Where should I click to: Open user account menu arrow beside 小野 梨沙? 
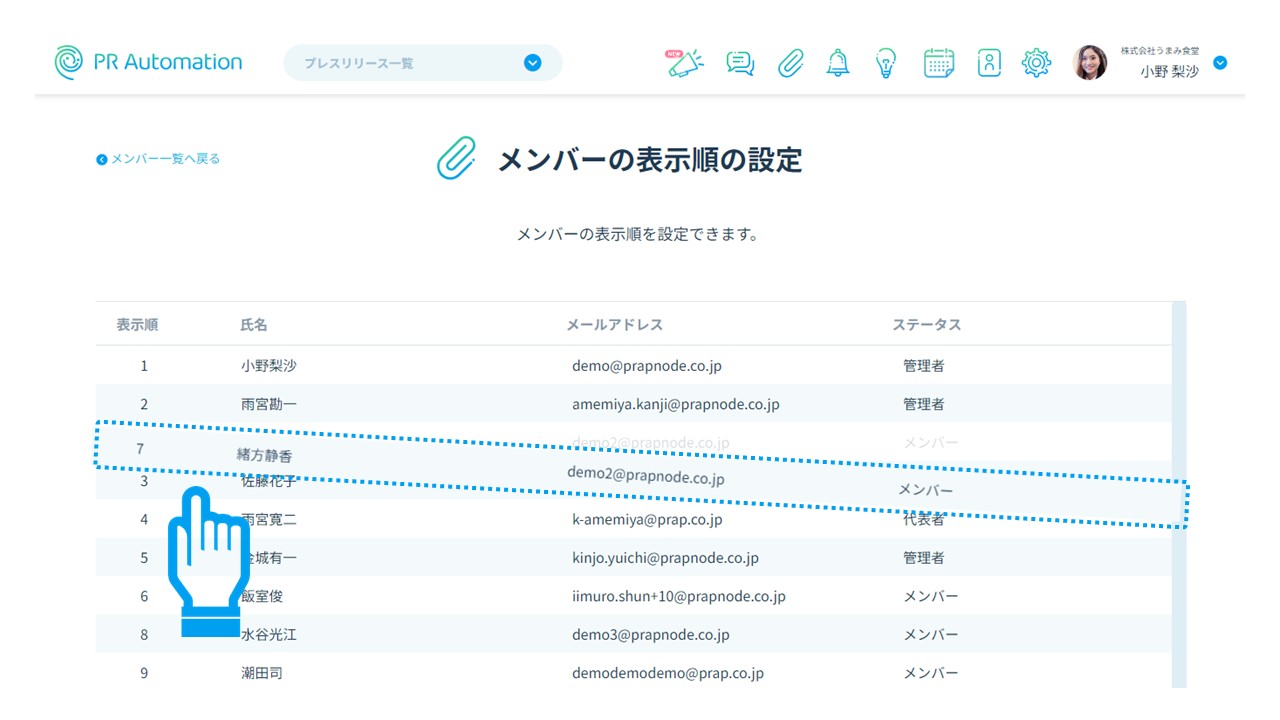click(x=1220, y=63)
